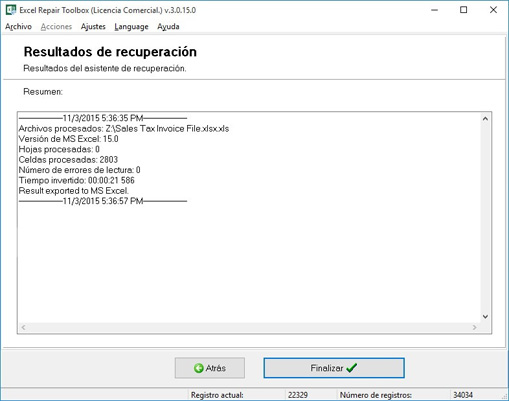Click the horizontal scroll right arrow
509x401 pixels.
(x=474, y=328)
